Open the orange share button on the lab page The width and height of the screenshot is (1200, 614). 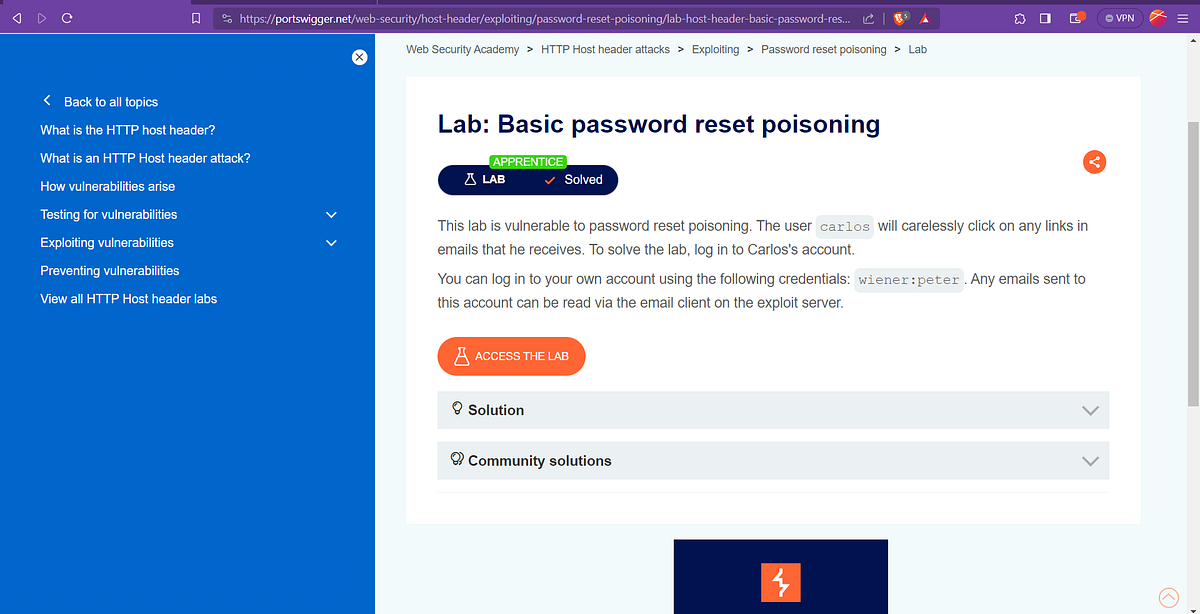click(x=1094, y=161)
